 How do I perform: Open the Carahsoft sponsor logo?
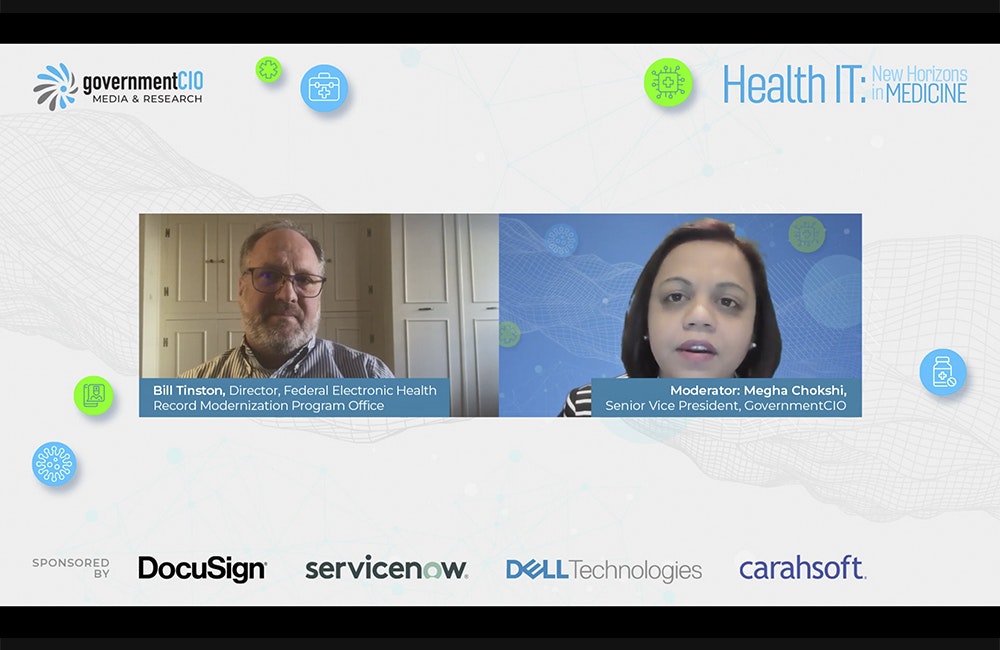[802, 568]
